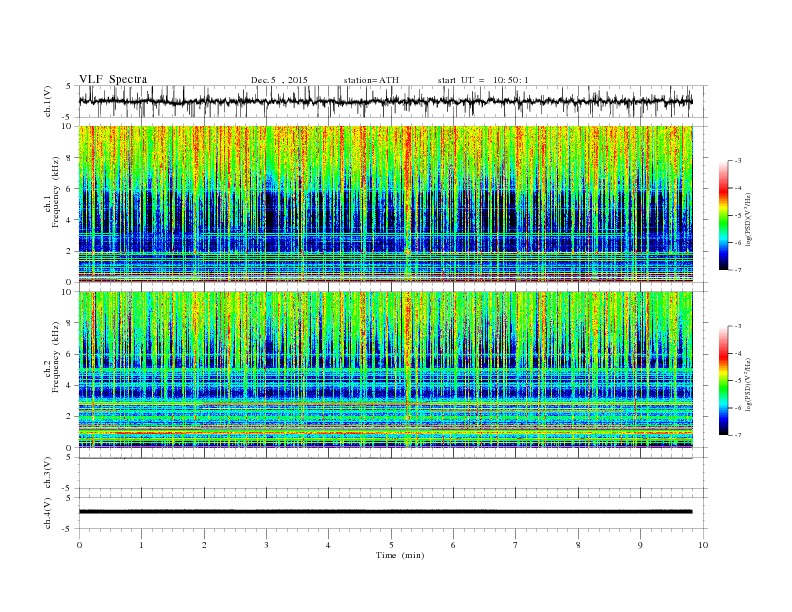The image size is (792, 612).
Task: Click inside the ch.1 frequency spectrogram
Action: [x=386, y=204]
